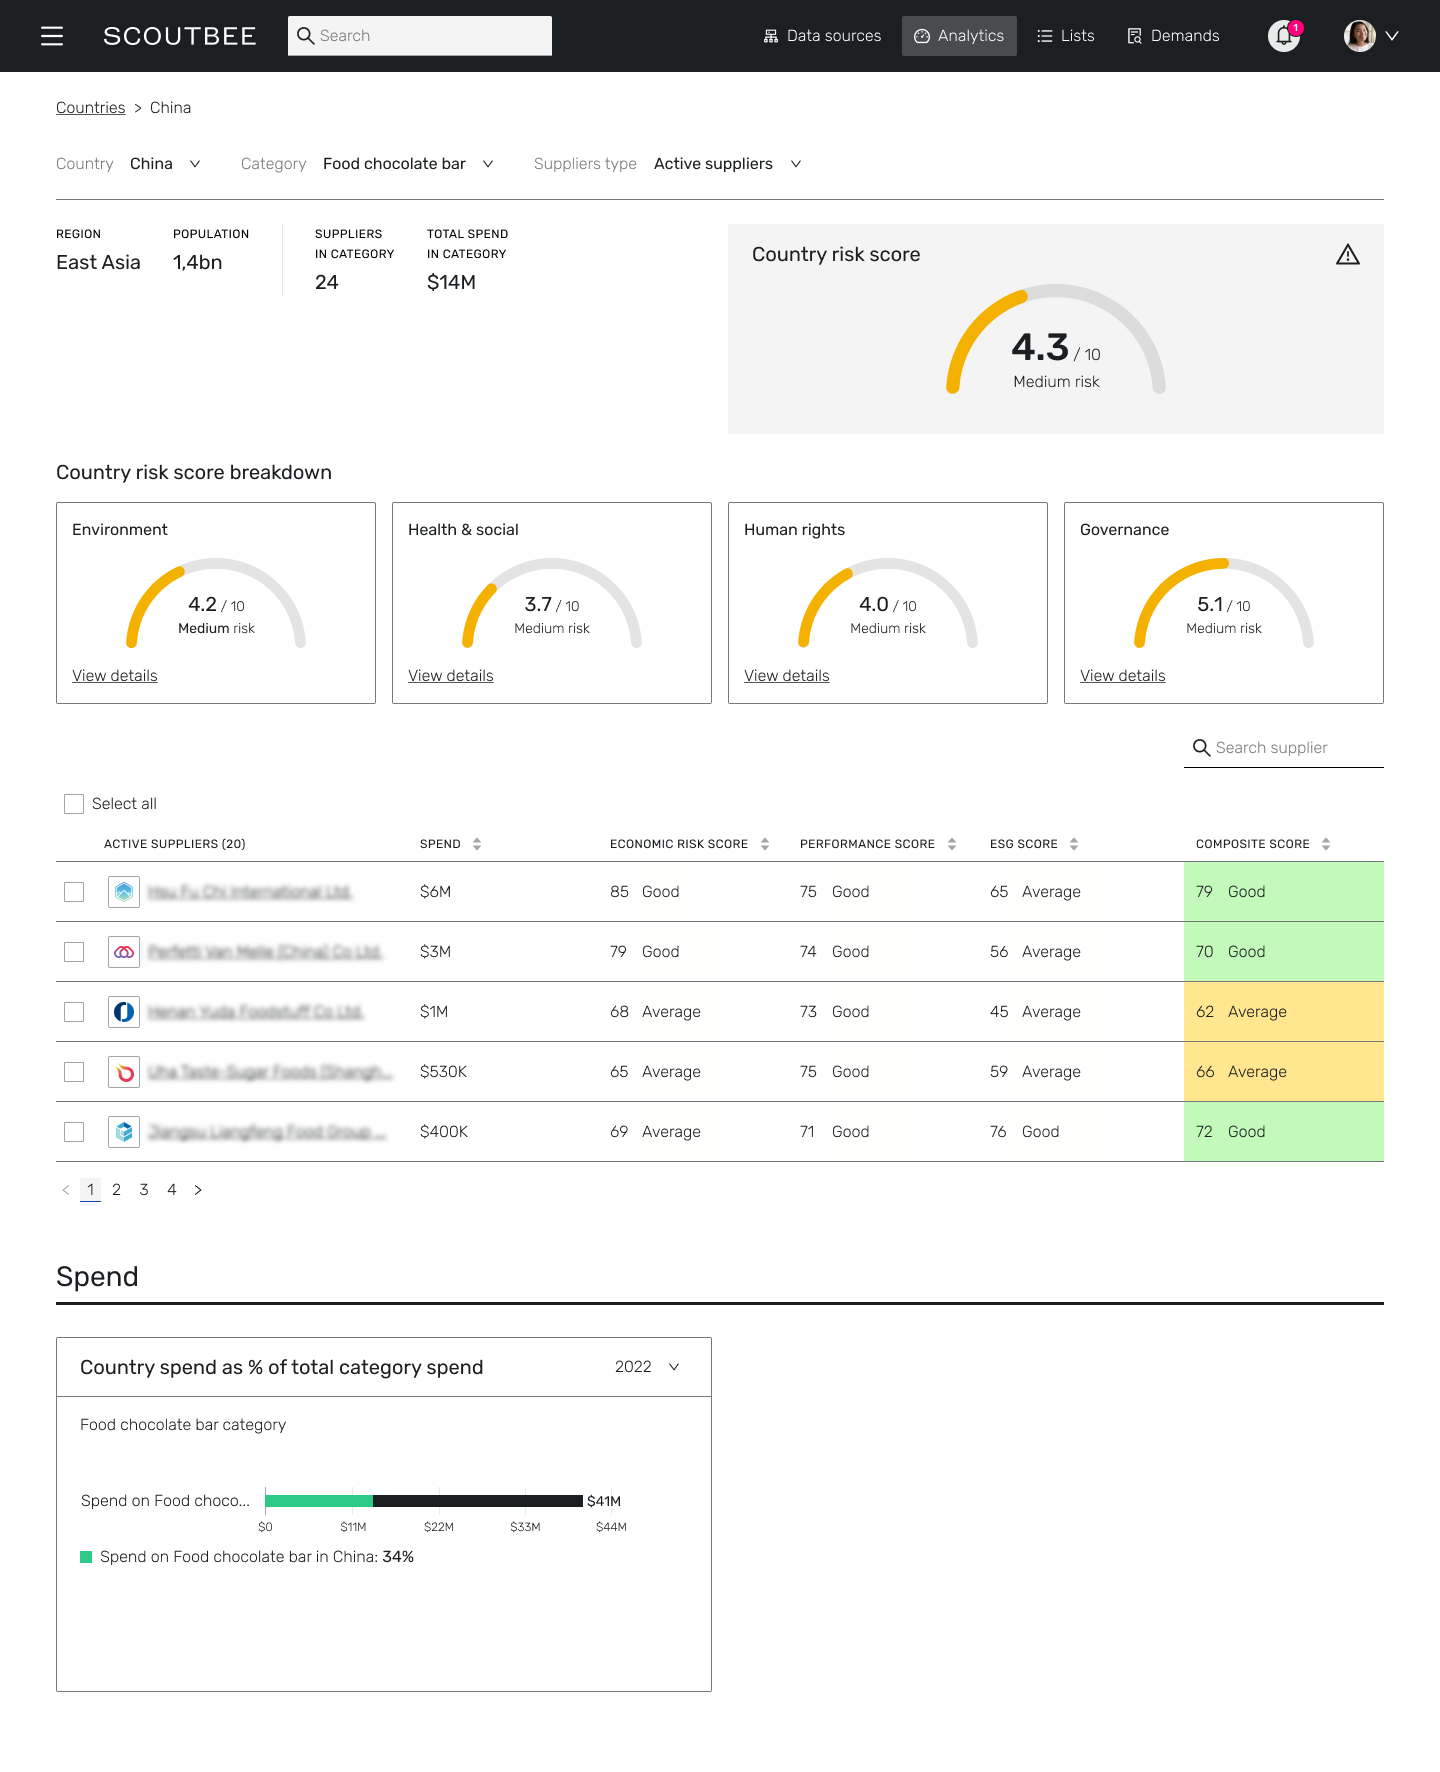Tick the checkbox for the $6M supplier
The width and height of the screenshot is (1440, 1772).
pyautogui.click(x=74, y=892)
